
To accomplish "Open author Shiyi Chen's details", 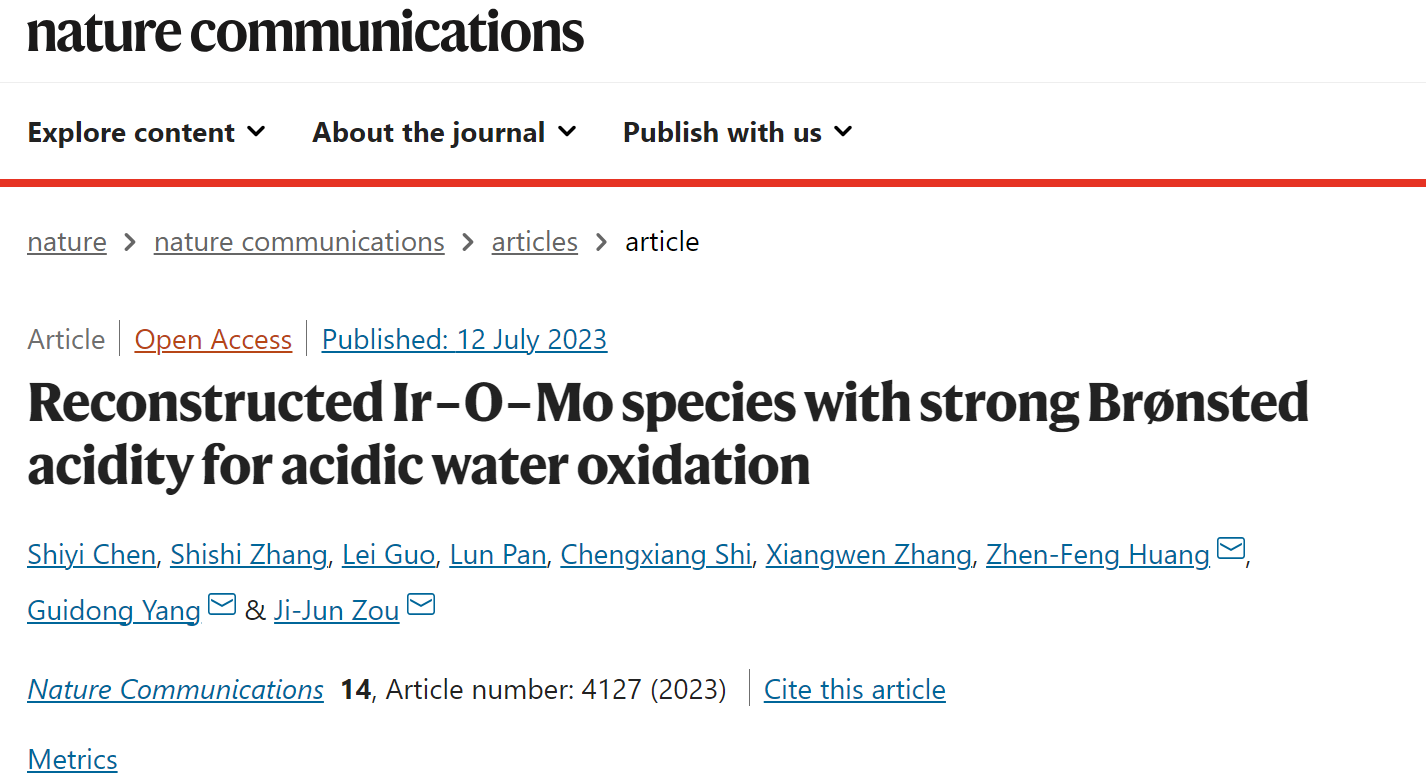I will coord(91,555).
